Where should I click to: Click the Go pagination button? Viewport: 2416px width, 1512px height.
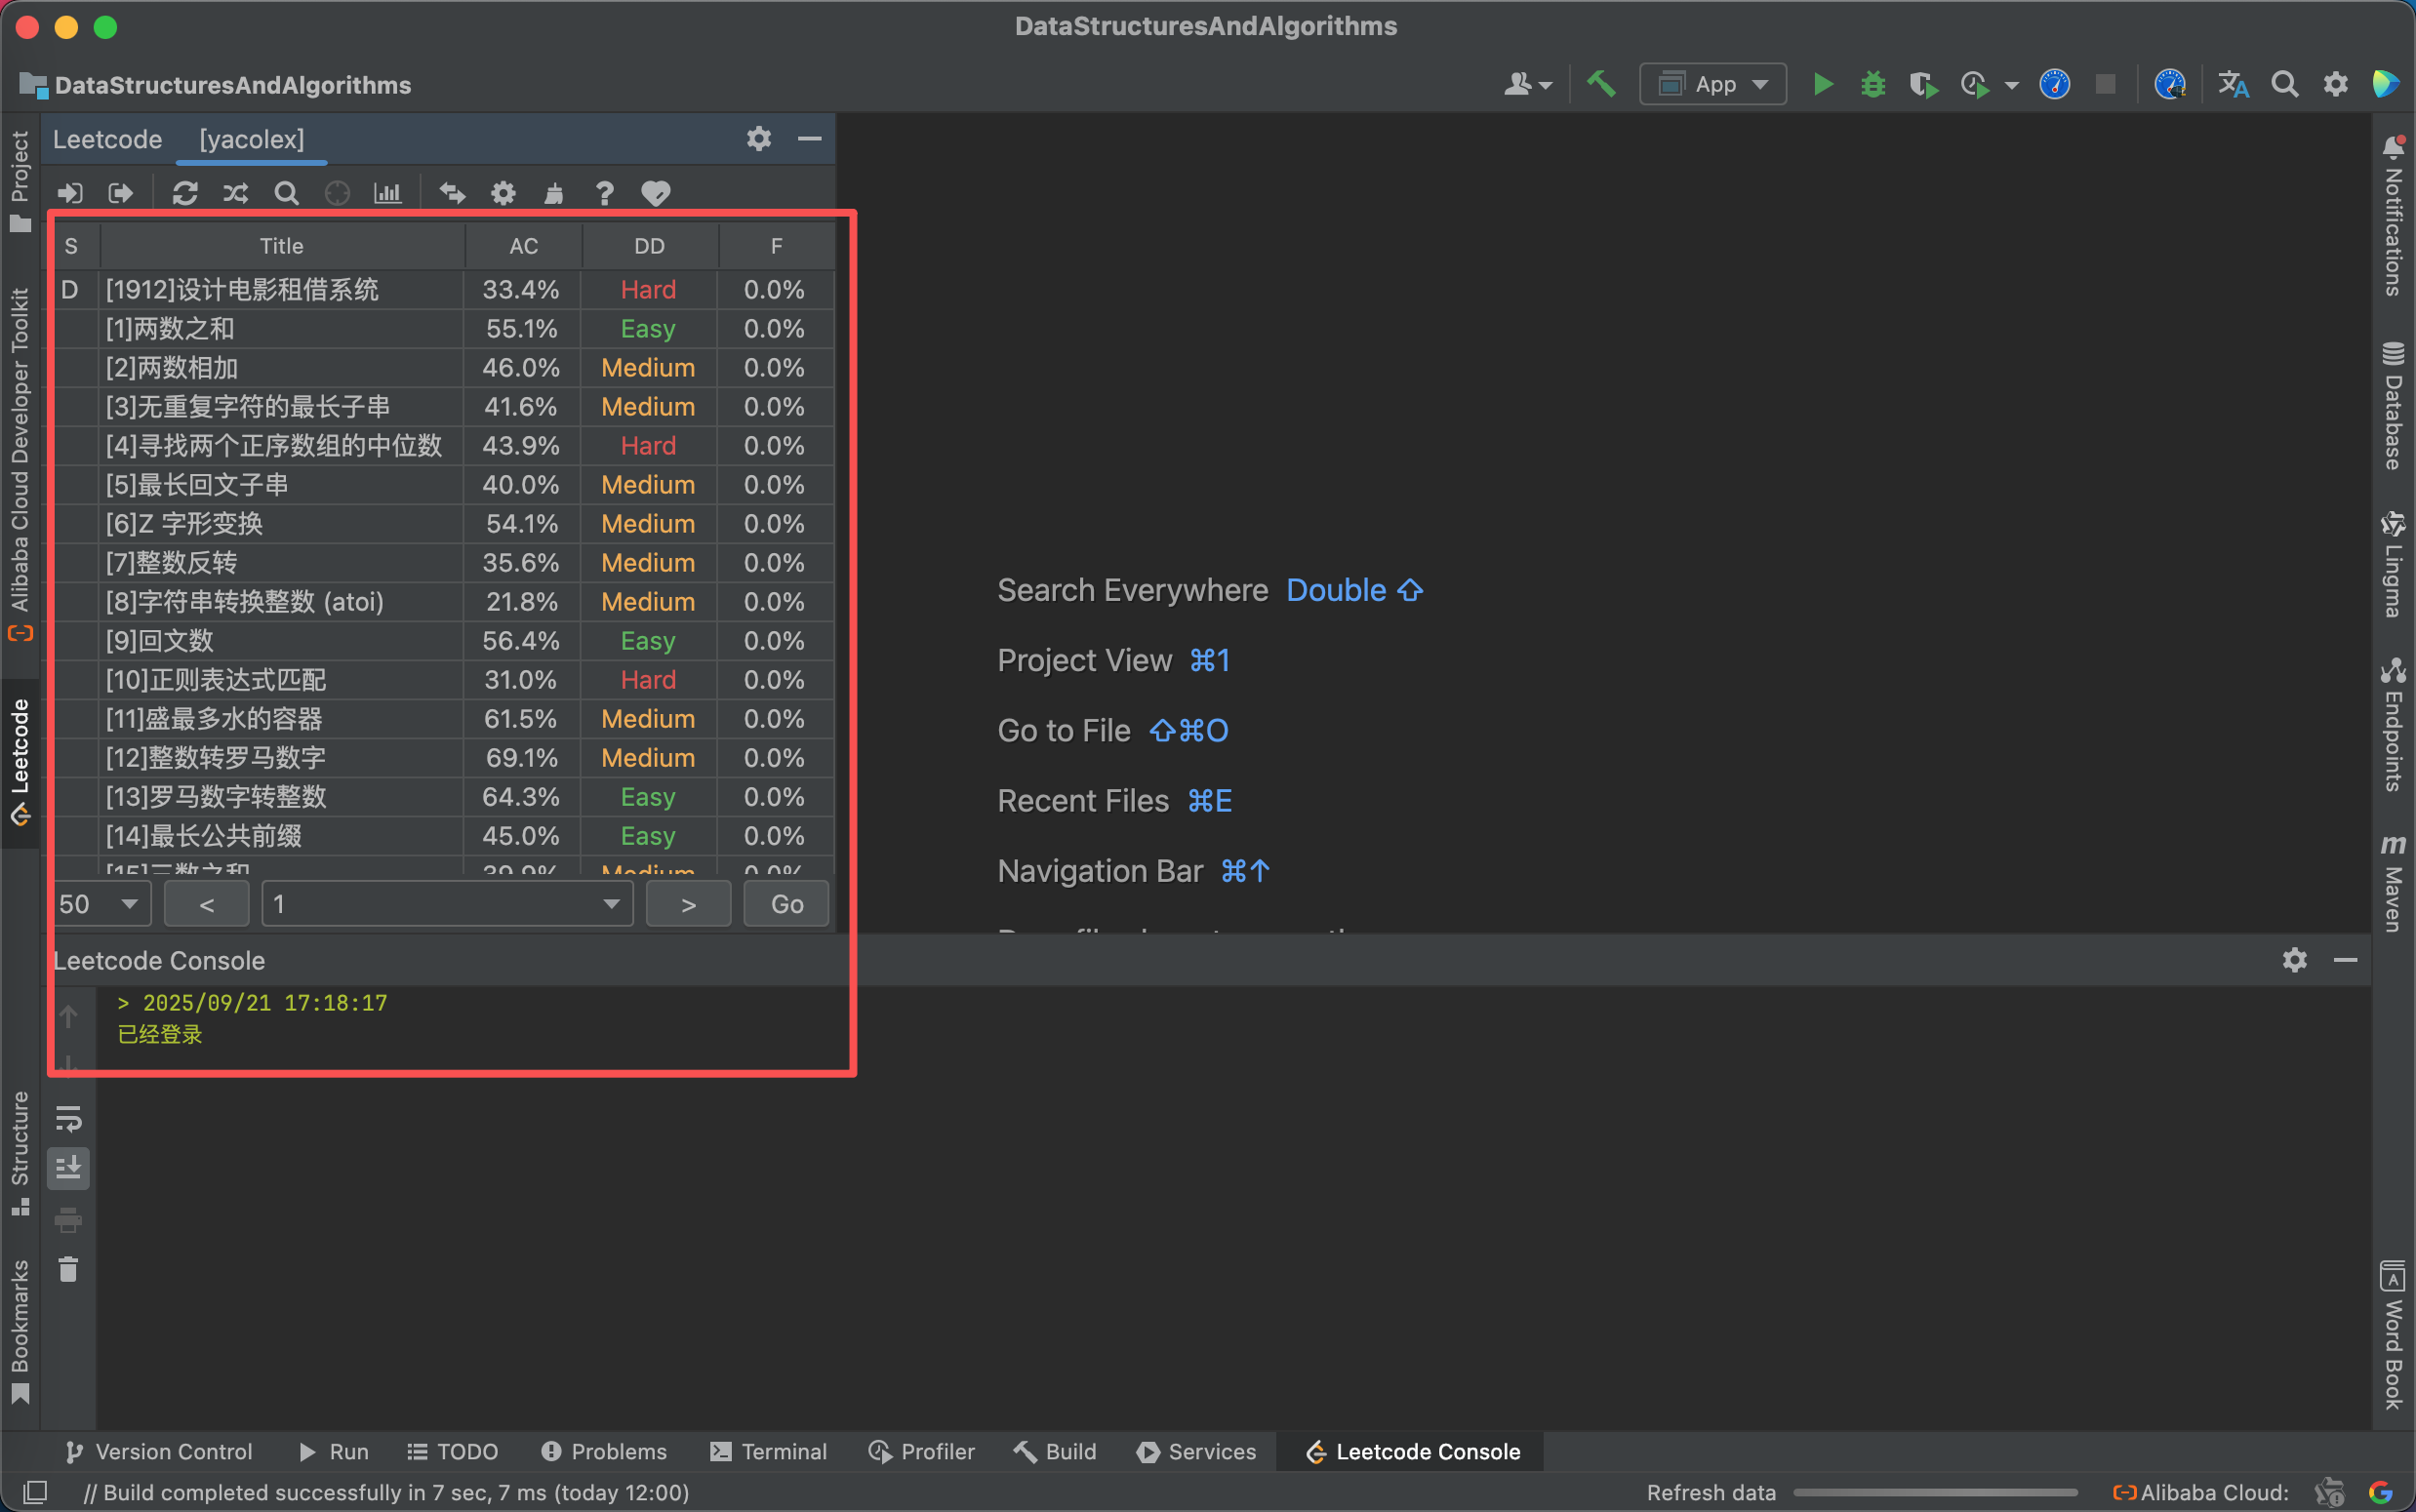pos(787,904)
